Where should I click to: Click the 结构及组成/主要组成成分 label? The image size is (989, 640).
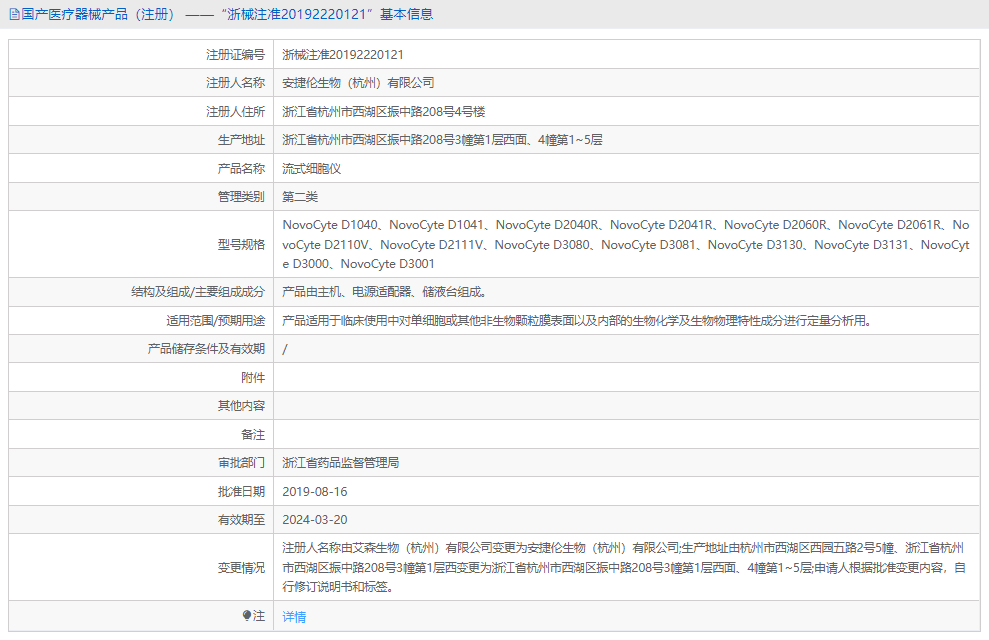(x=197, y=292)
